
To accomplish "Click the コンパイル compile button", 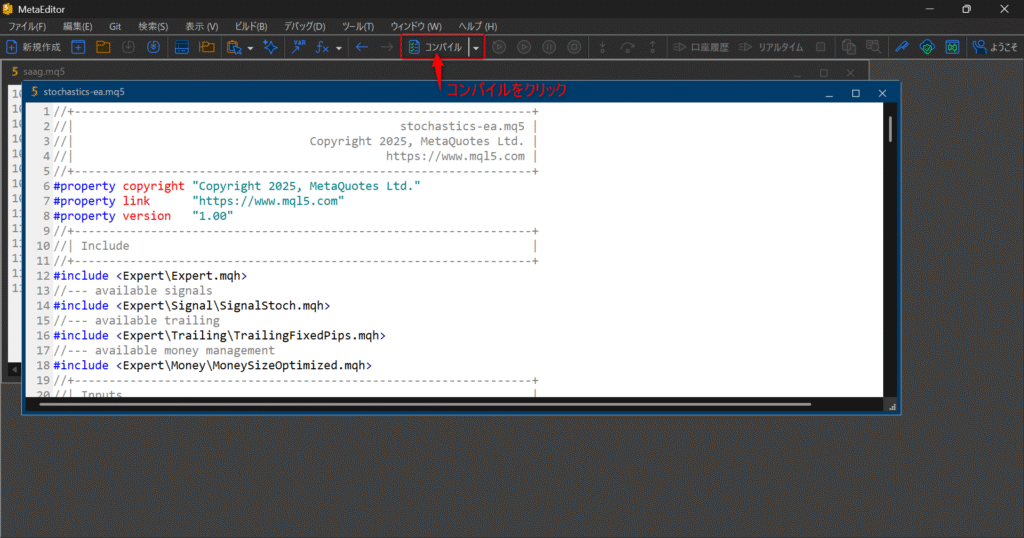I will click(436, 47).
